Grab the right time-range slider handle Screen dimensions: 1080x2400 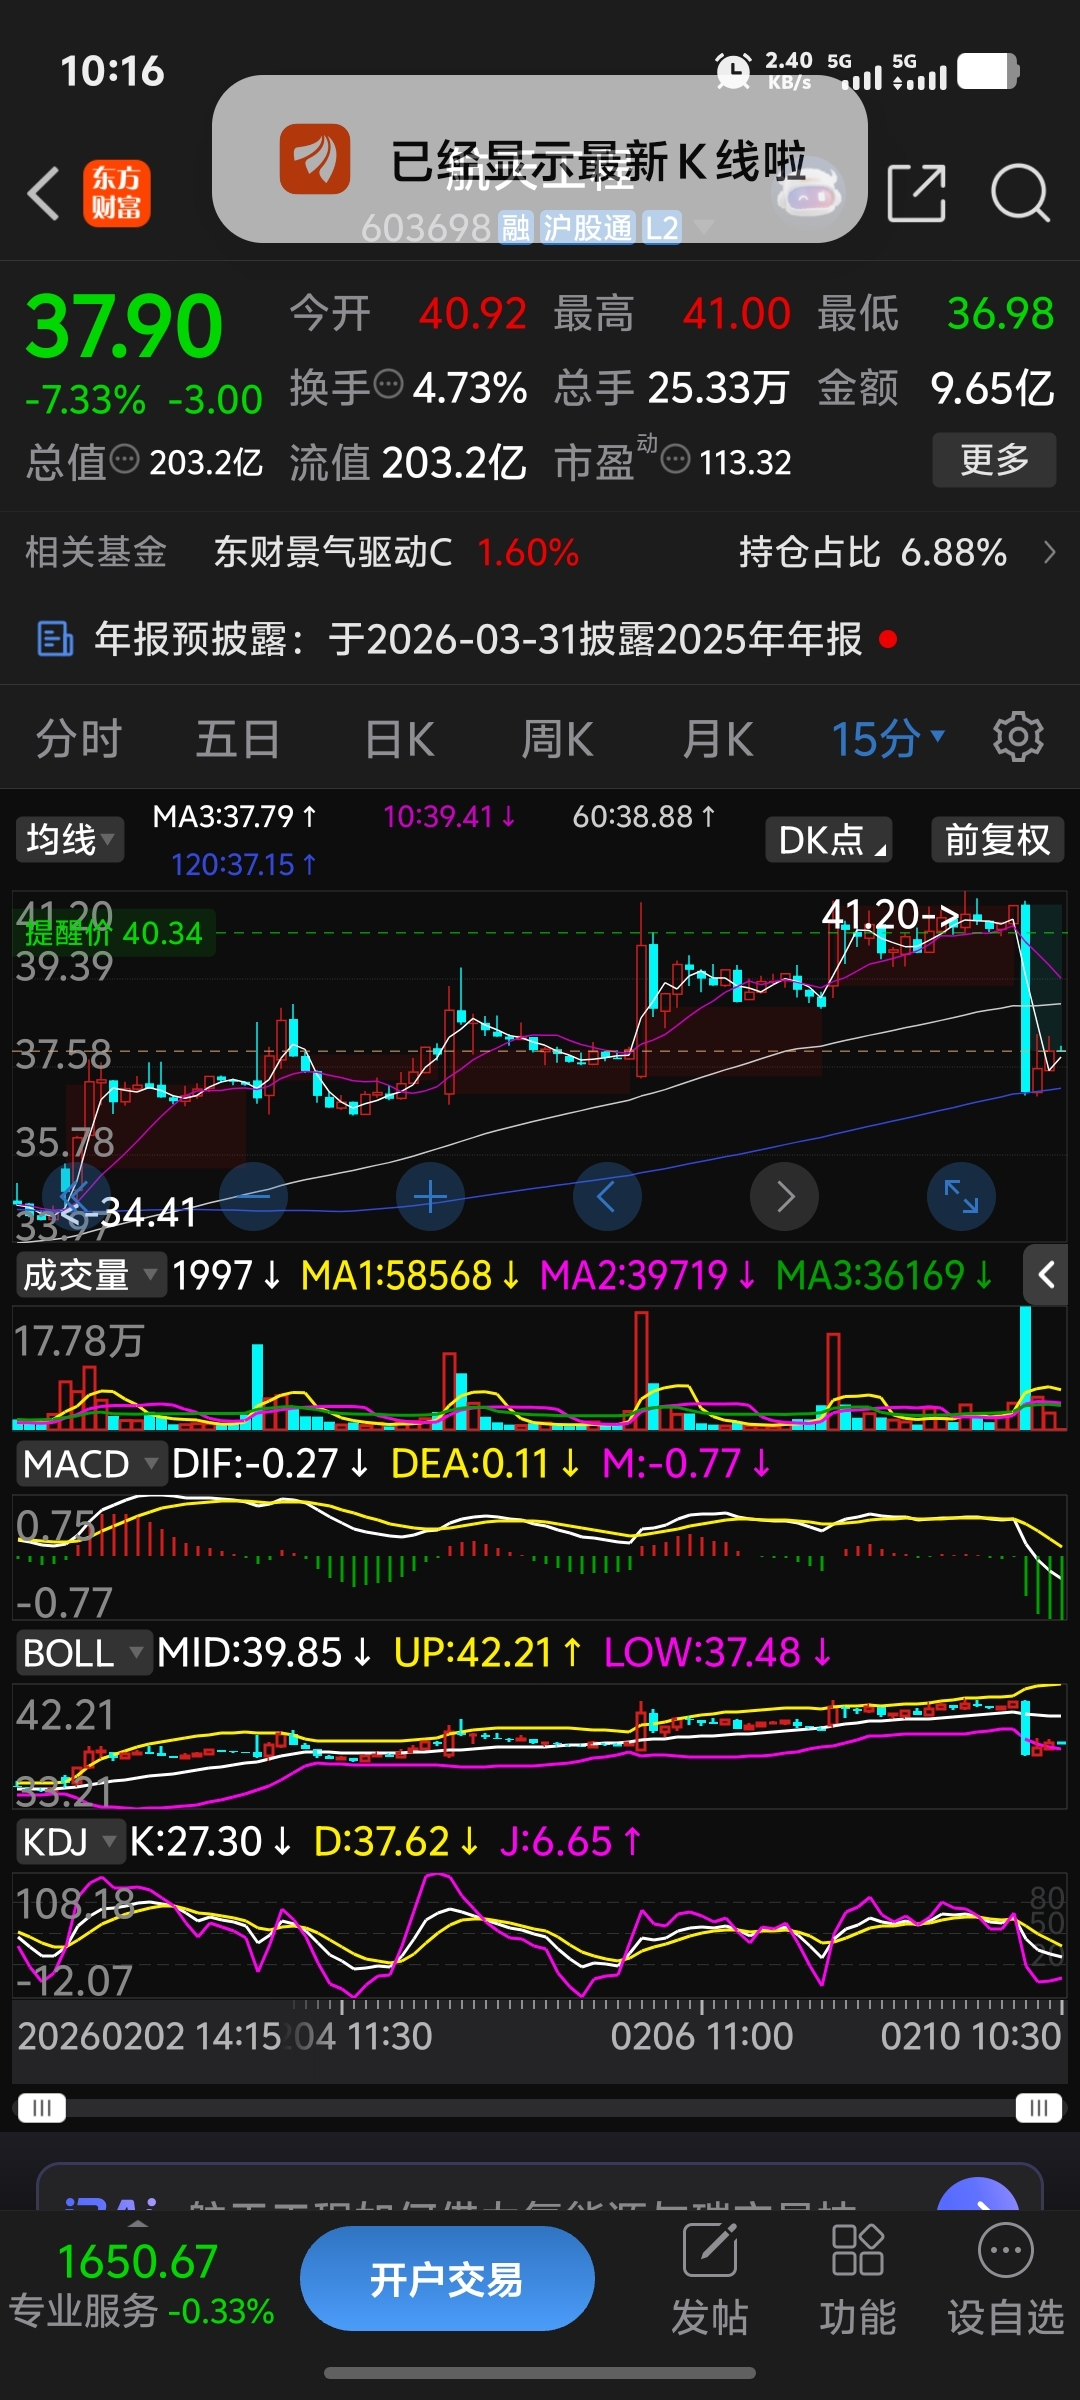click(x=1038, y=2108)
